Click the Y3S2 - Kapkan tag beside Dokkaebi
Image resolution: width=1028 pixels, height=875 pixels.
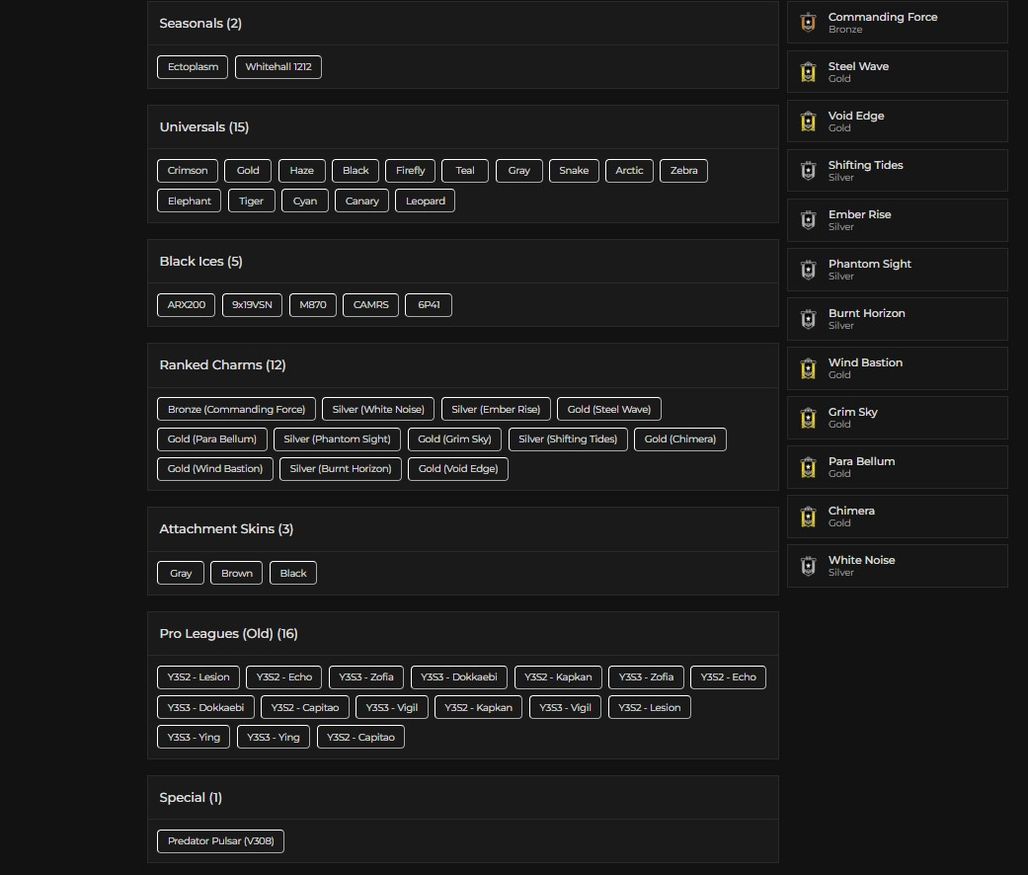click(559, 677)
